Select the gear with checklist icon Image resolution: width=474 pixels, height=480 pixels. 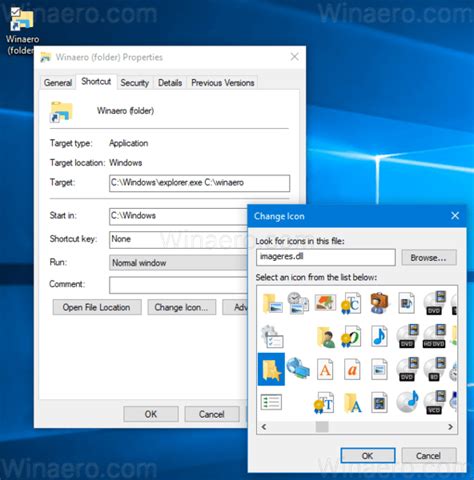point(272,337)
